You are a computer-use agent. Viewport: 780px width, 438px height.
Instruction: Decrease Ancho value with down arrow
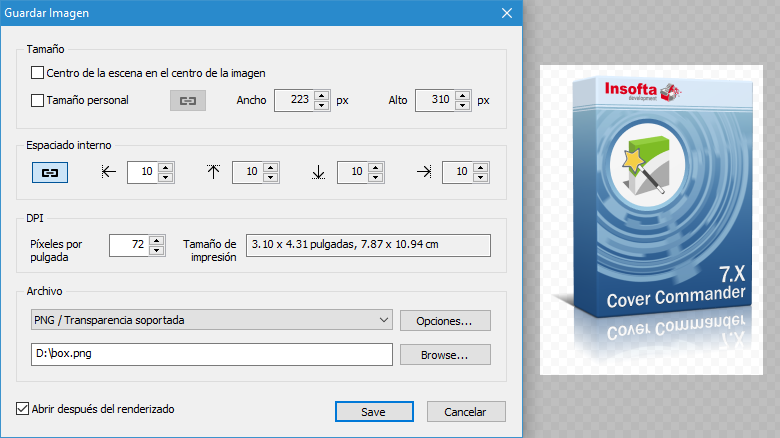322,106
